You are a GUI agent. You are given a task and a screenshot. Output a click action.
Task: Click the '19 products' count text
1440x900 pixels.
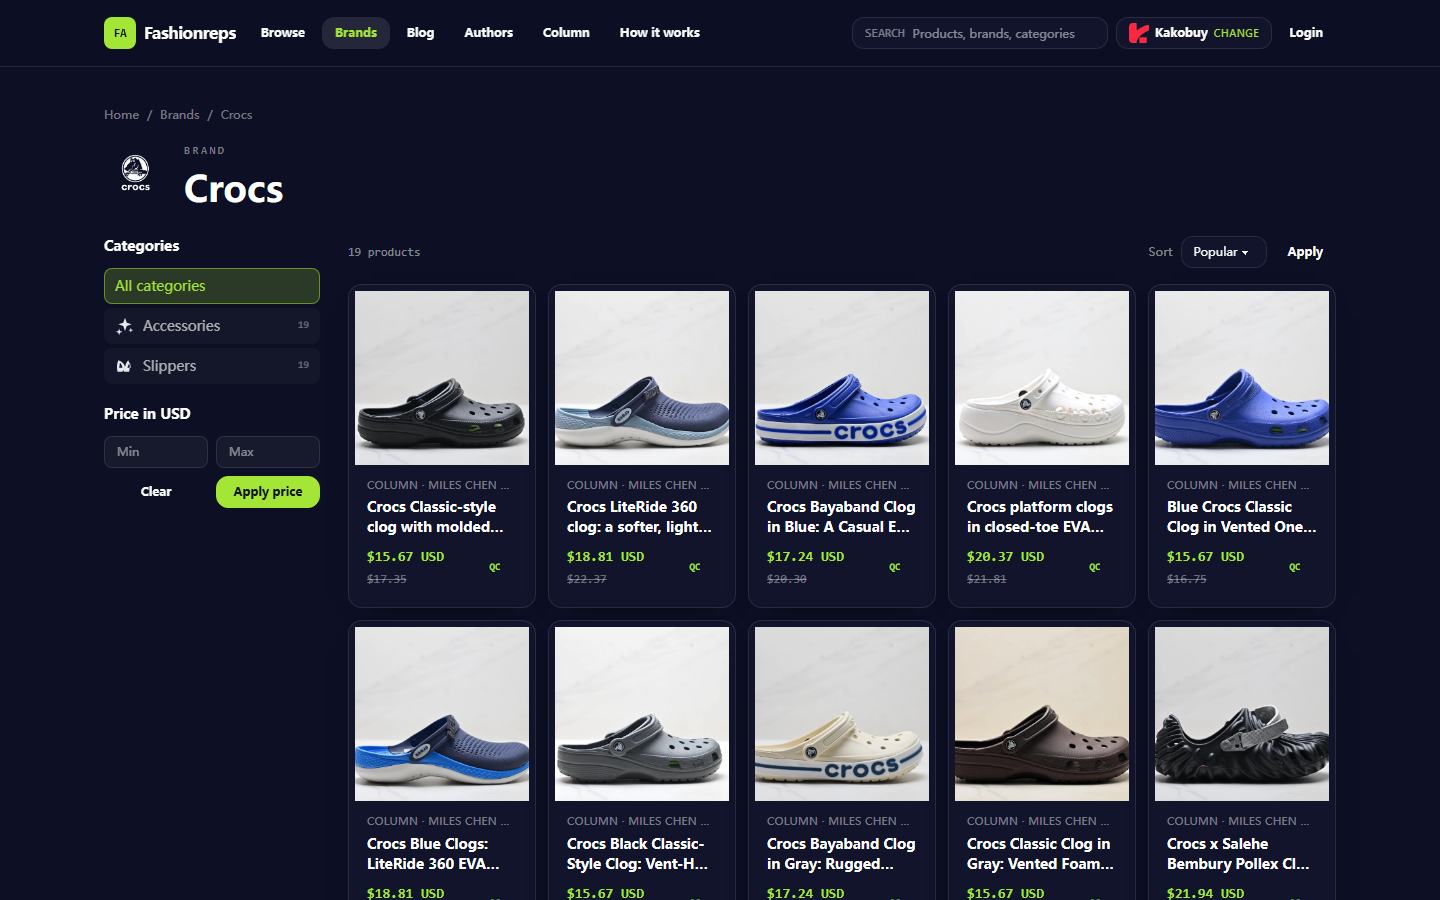click(384, 252)
